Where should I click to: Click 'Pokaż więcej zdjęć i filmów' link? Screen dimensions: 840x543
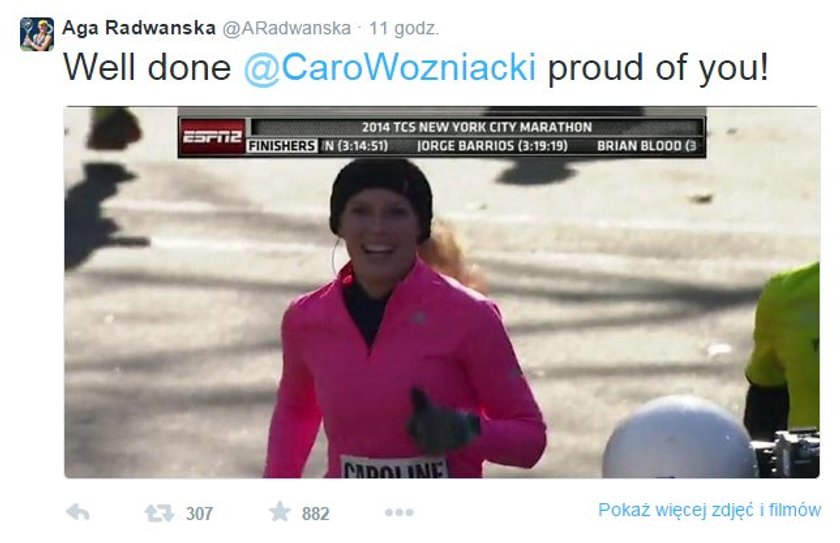(x=709, y=510)
